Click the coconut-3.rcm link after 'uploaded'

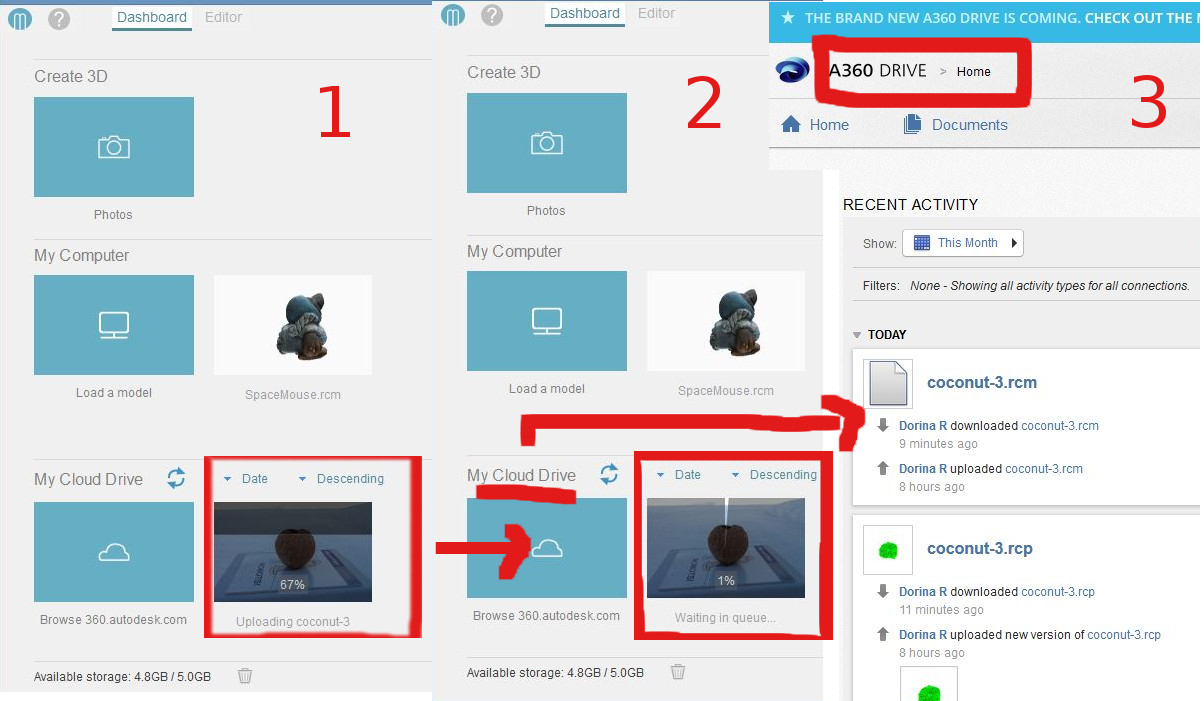1044,469
